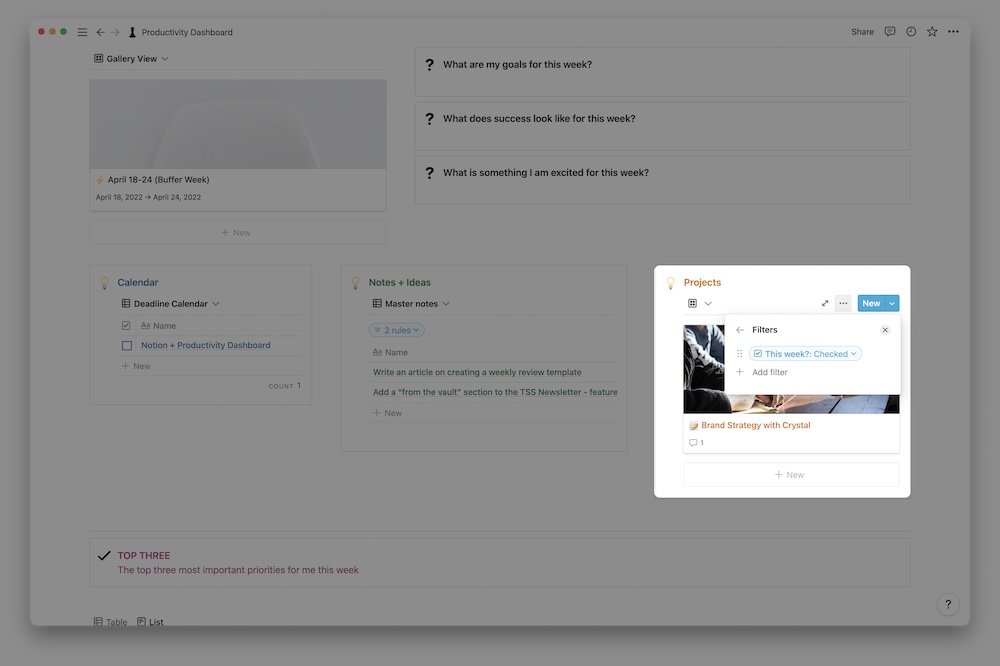Image resolution: width=1000 pixels, height=666 pixels.
Task: Switch to the Table view tab
Action: tap(110, 622)
